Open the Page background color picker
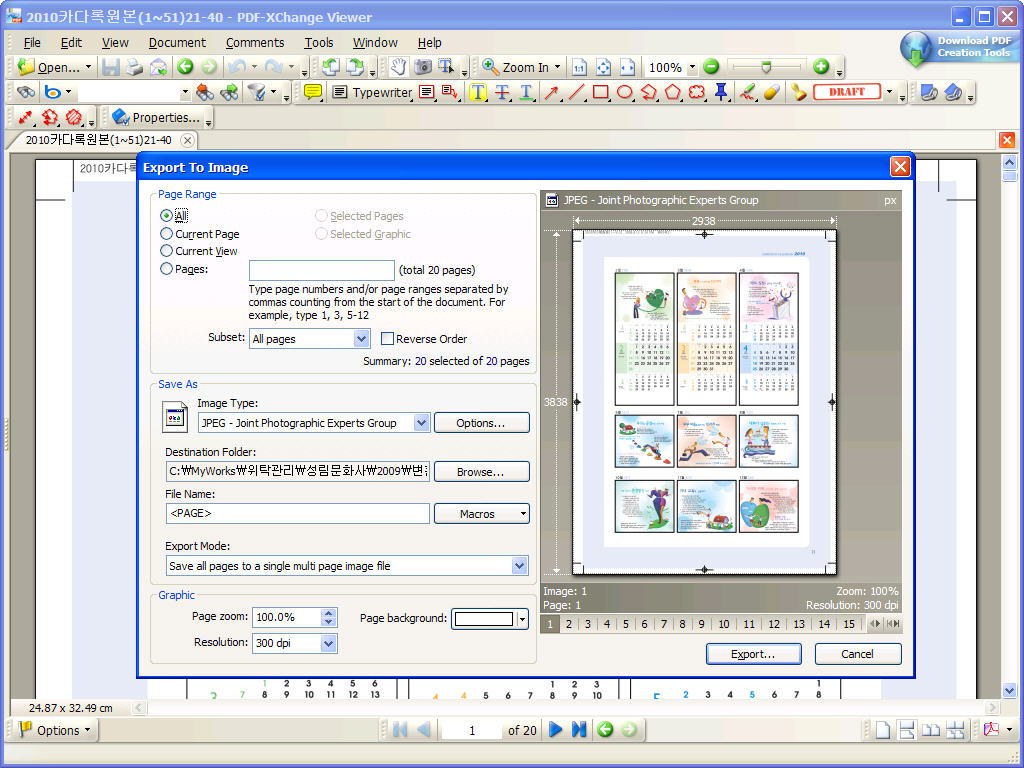 [522, 619]
